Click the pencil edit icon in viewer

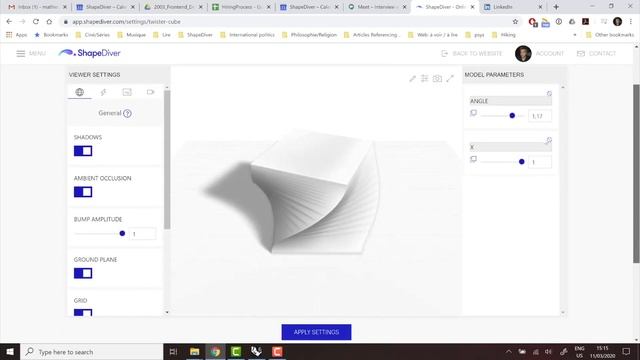pos(413,78)
